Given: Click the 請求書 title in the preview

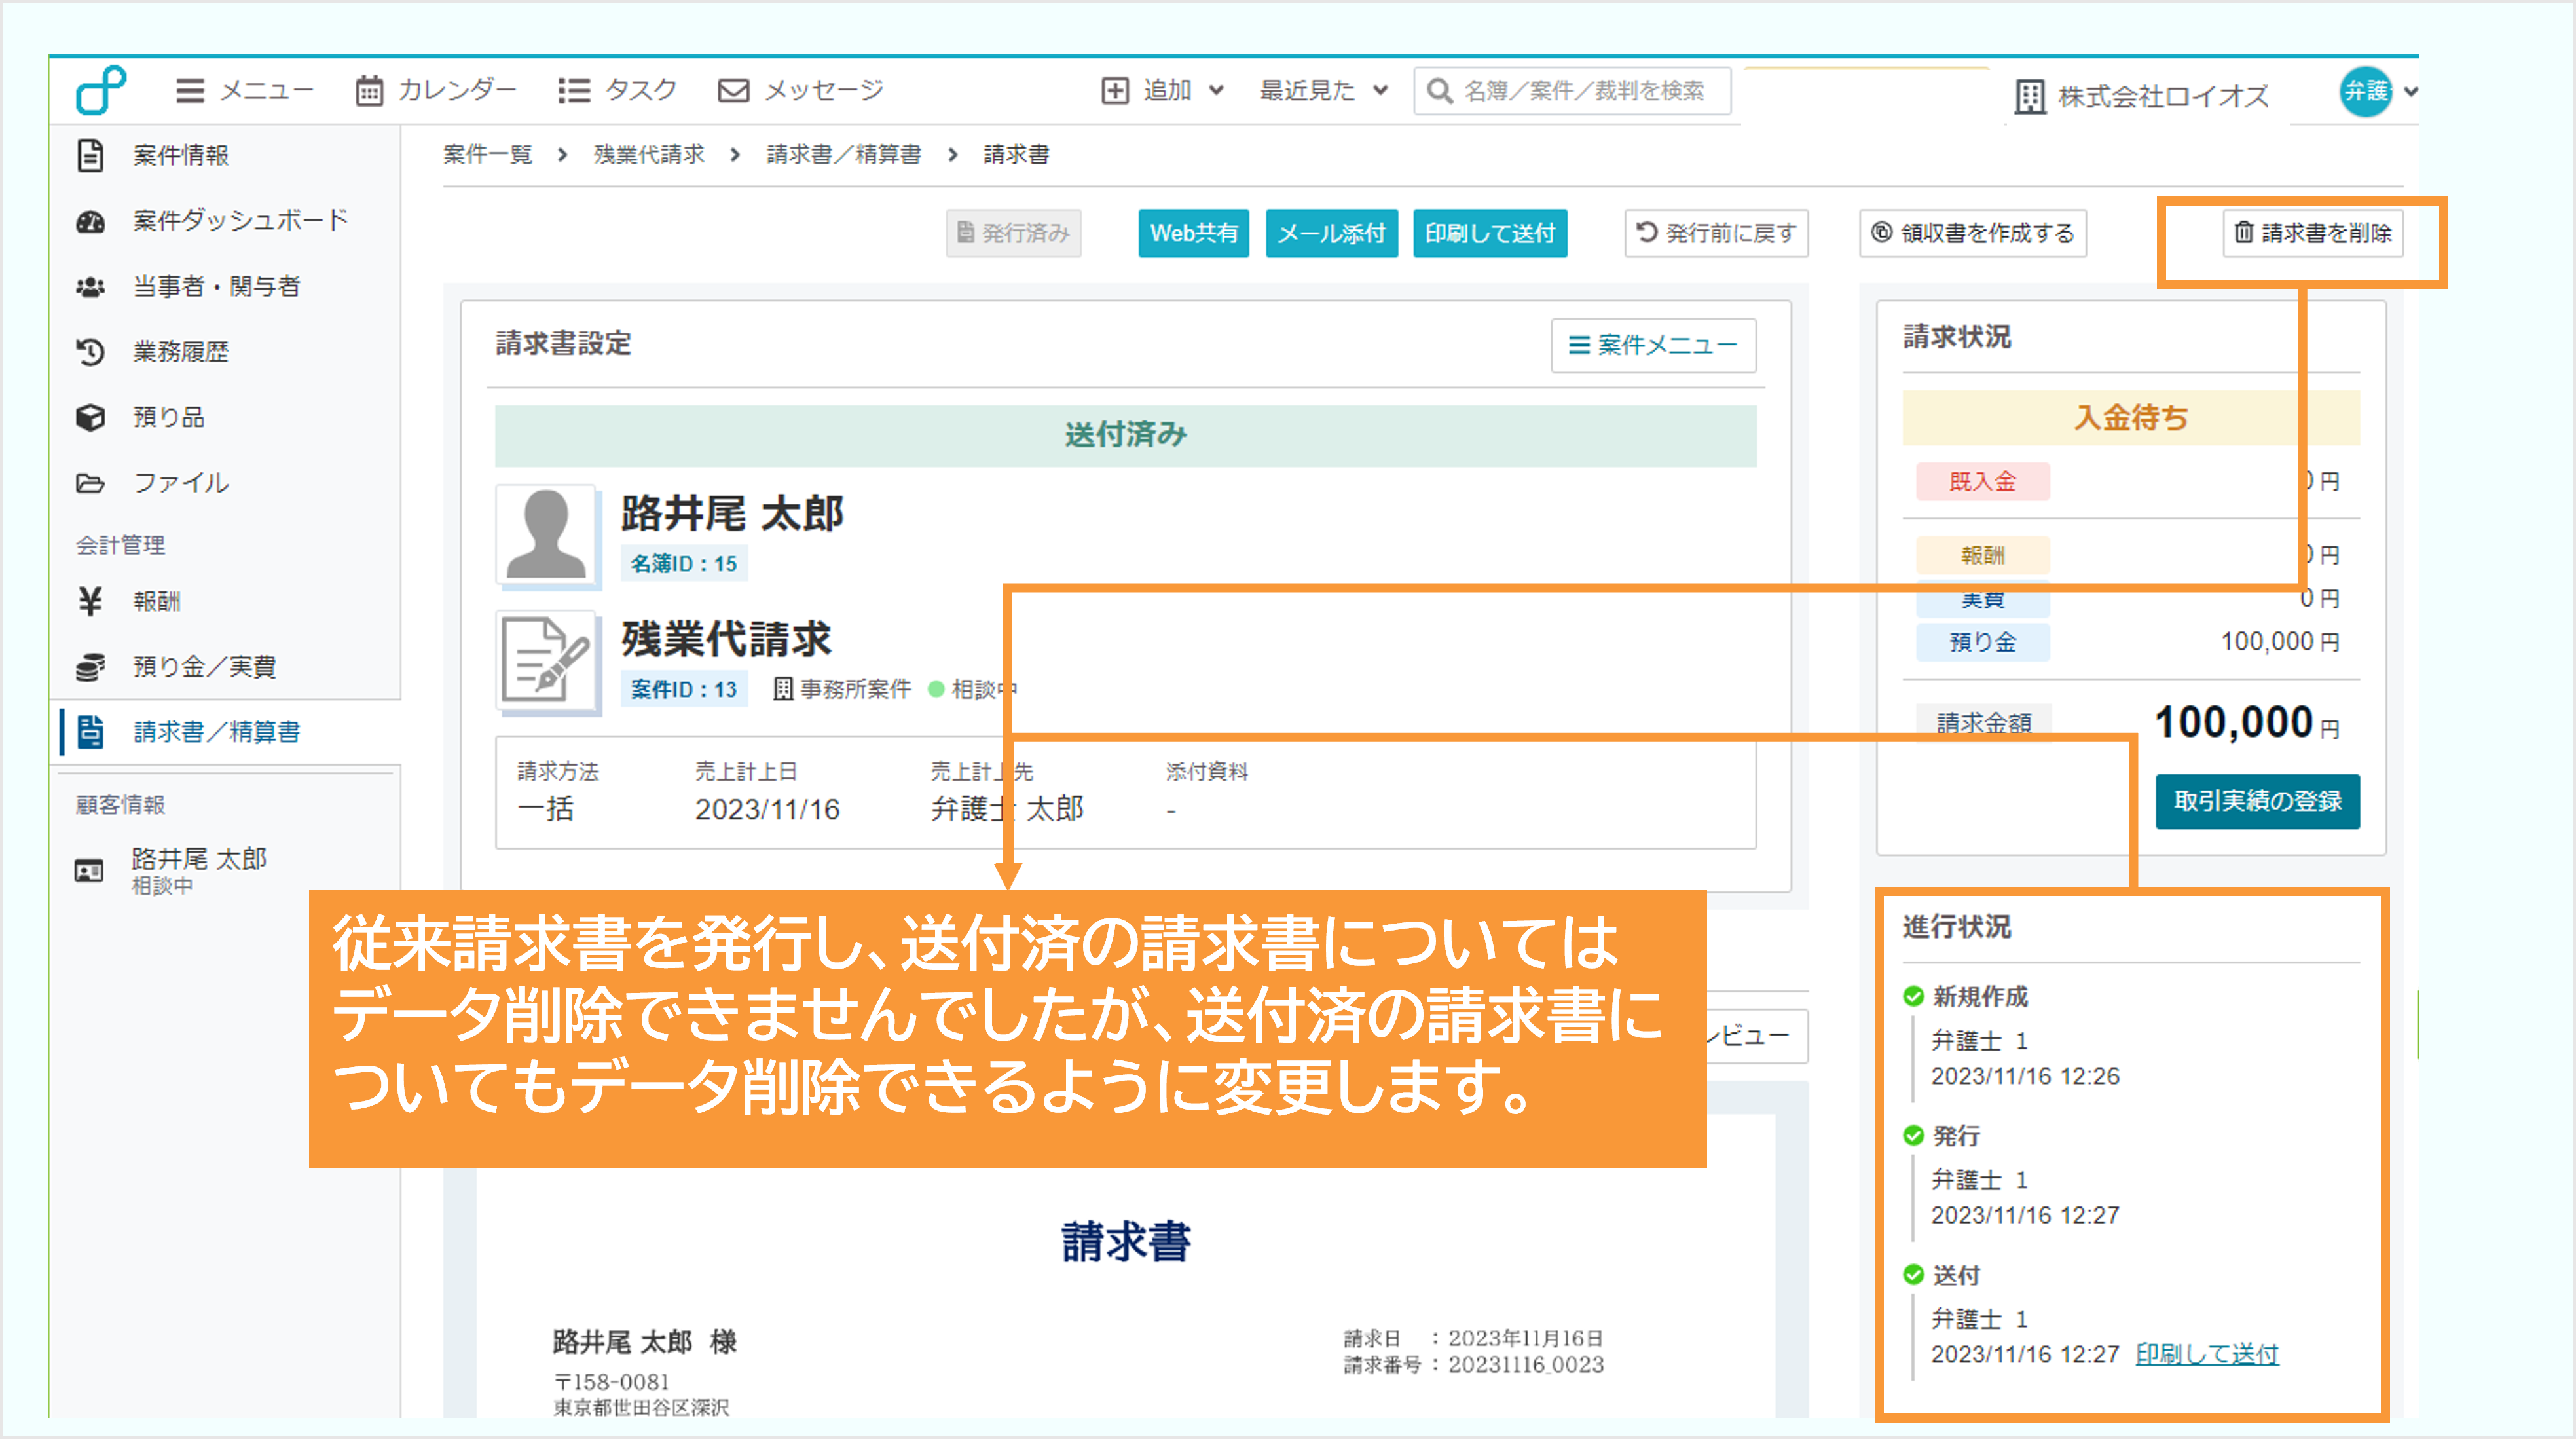Looking at the screenshot, I should 1126,1242.
